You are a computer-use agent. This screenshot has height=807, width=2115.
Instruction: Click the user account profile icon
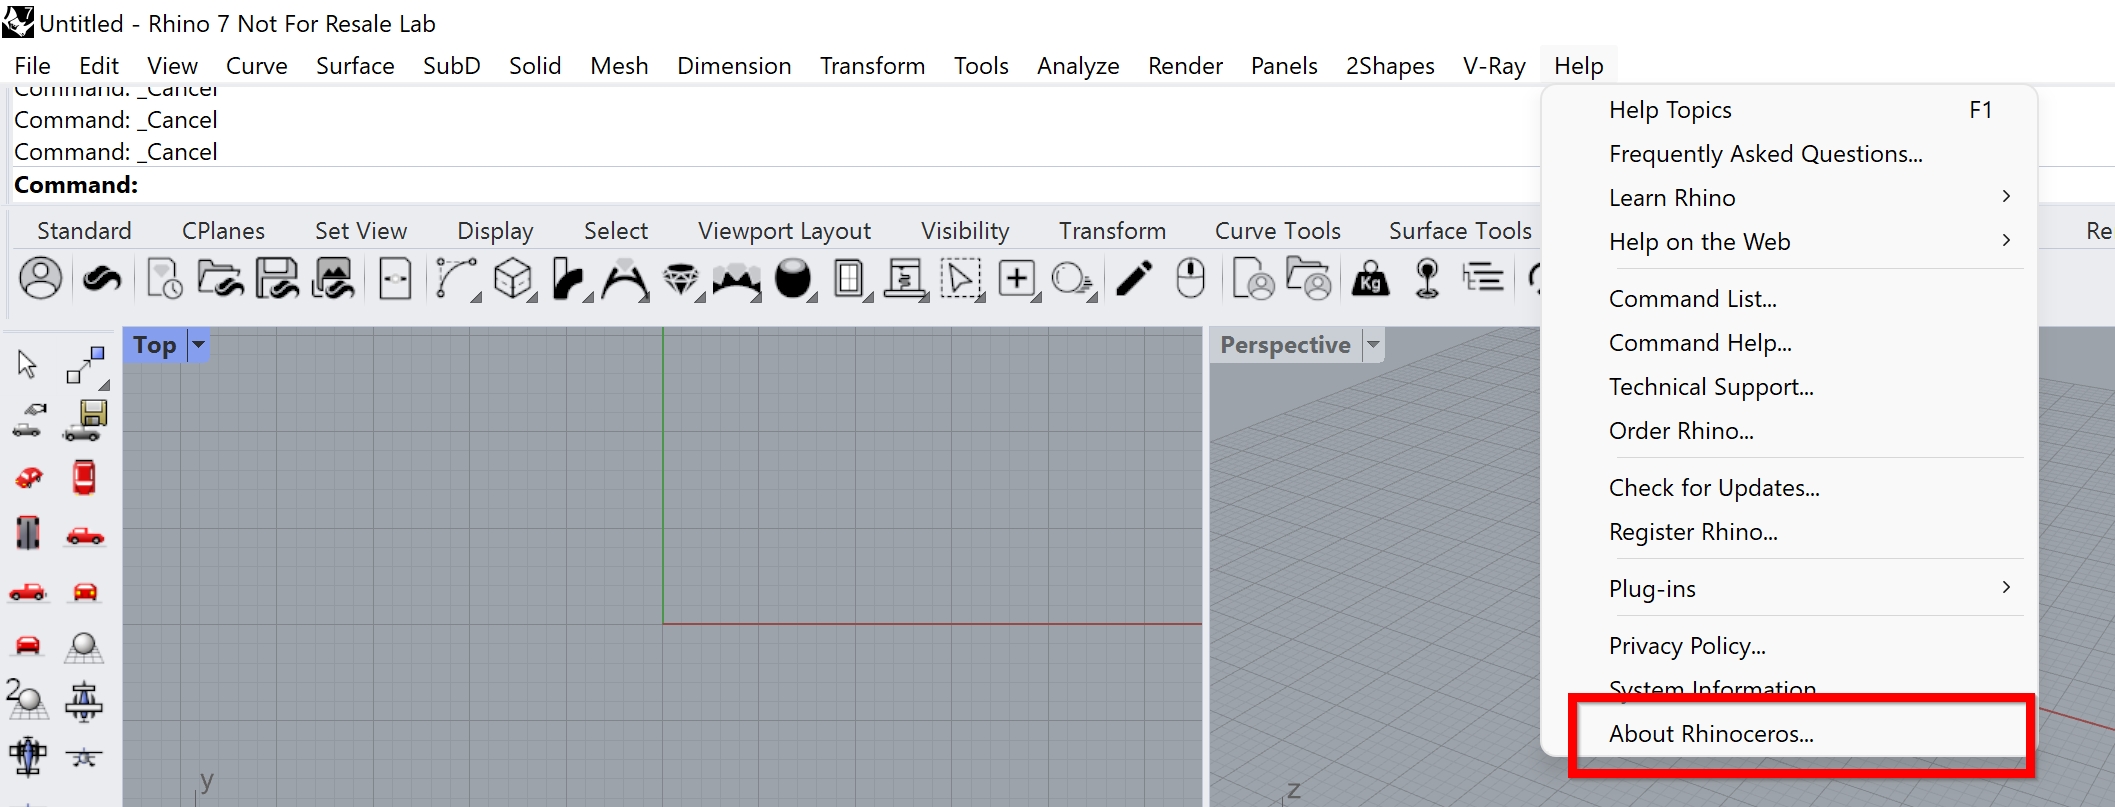(41, 278)
